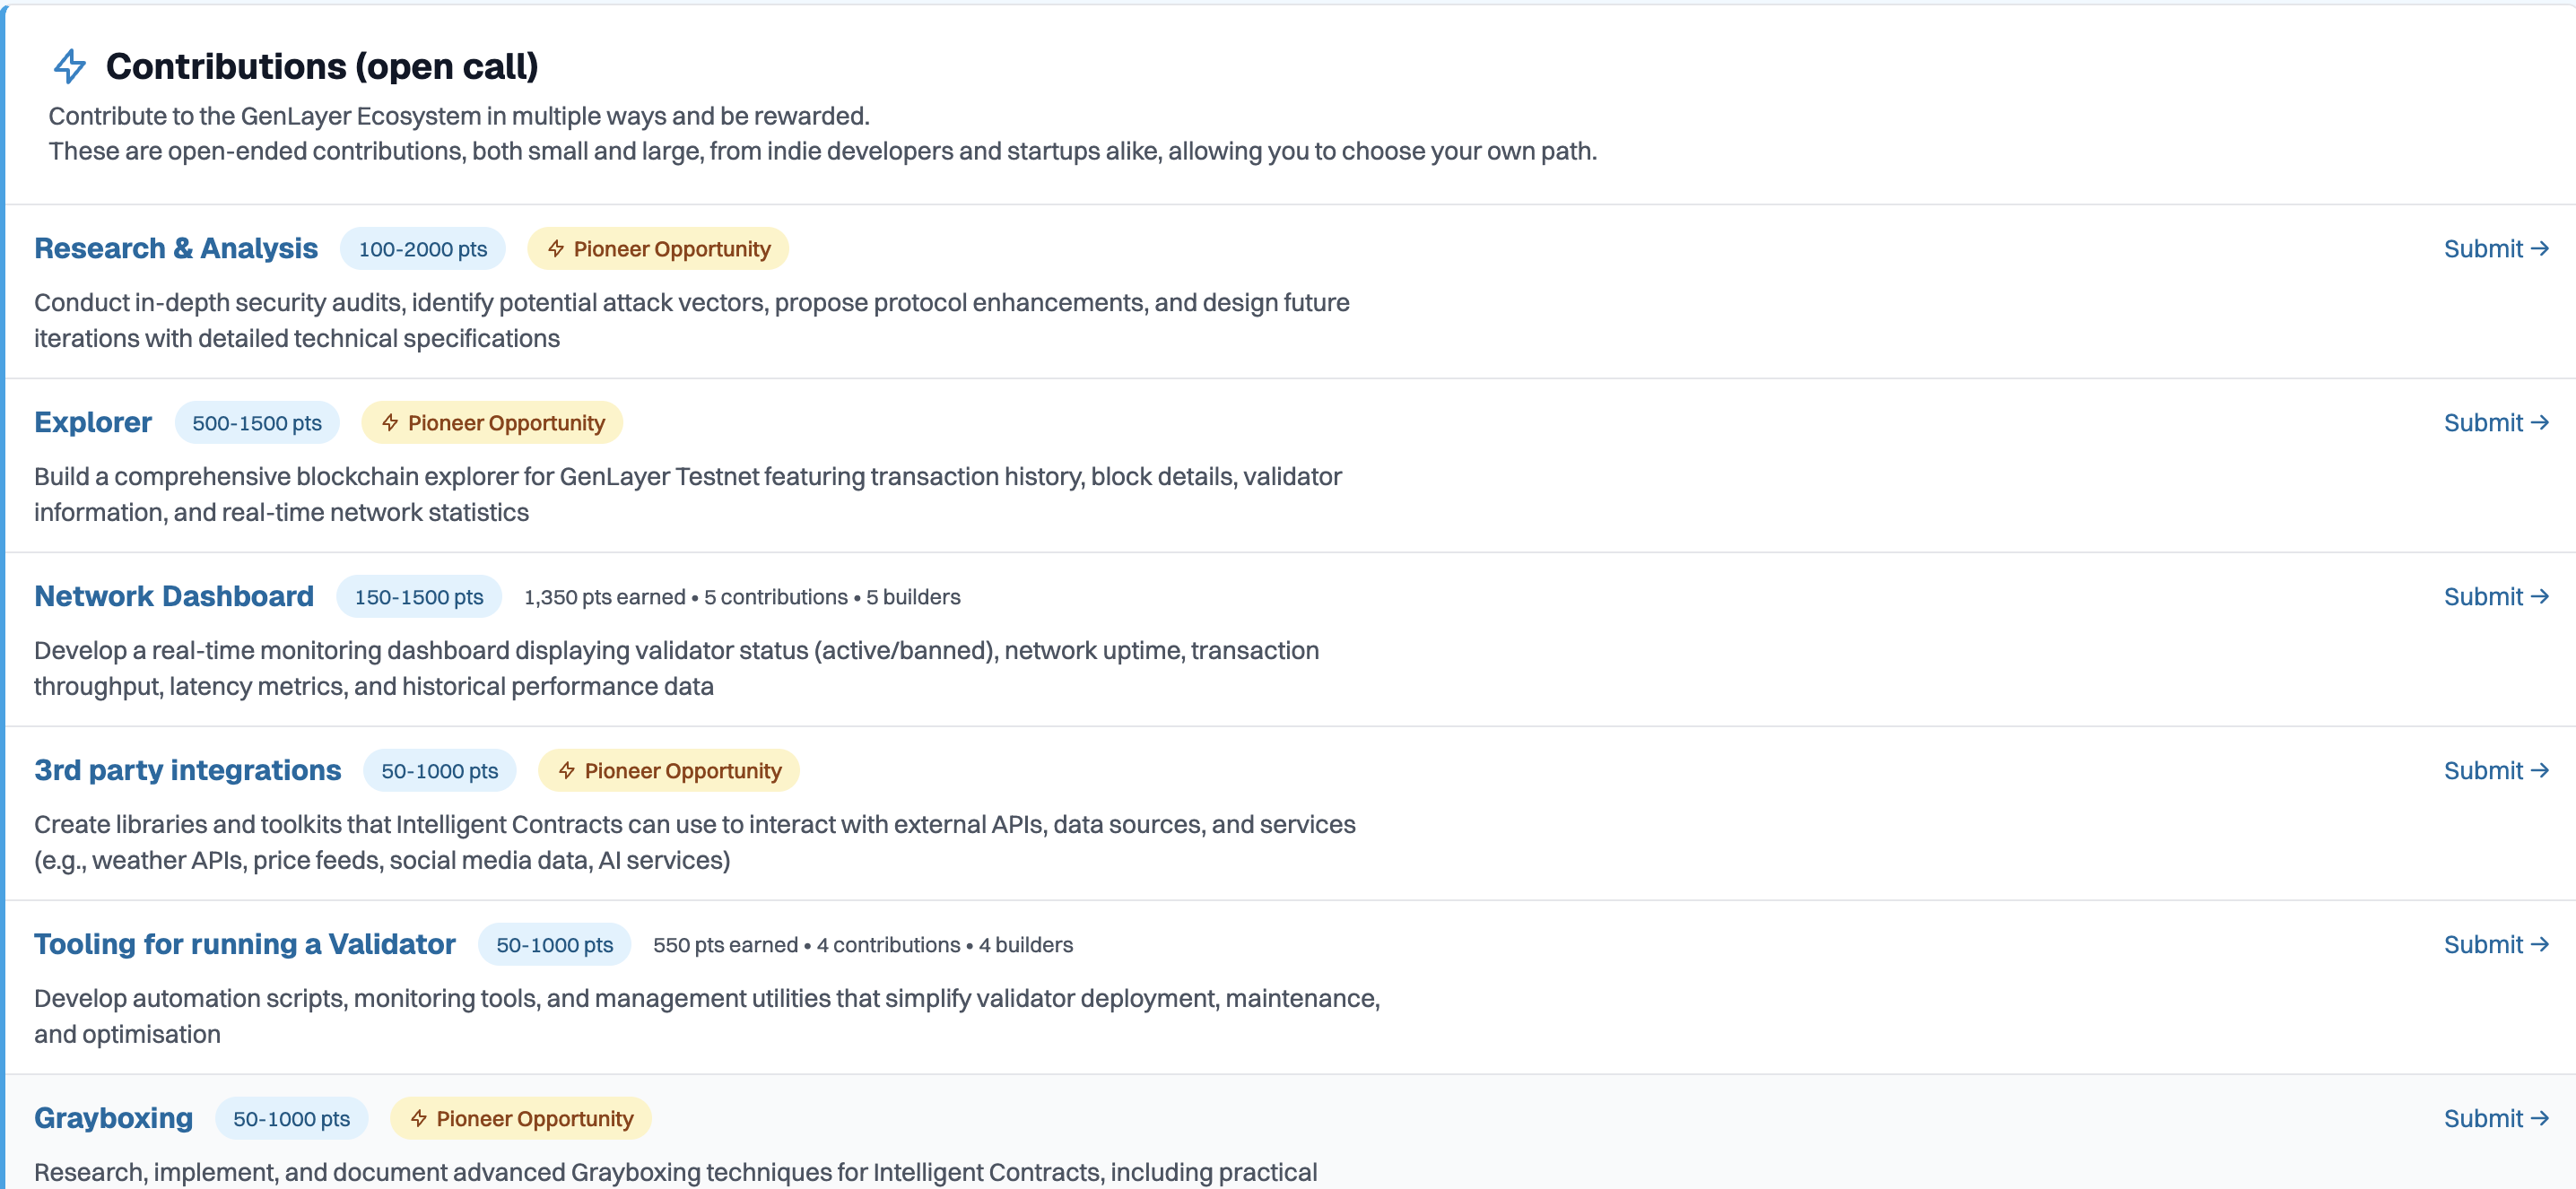Open the 3rd party integrations title
The image size is (2576, 1189).
tap(188, 770)
